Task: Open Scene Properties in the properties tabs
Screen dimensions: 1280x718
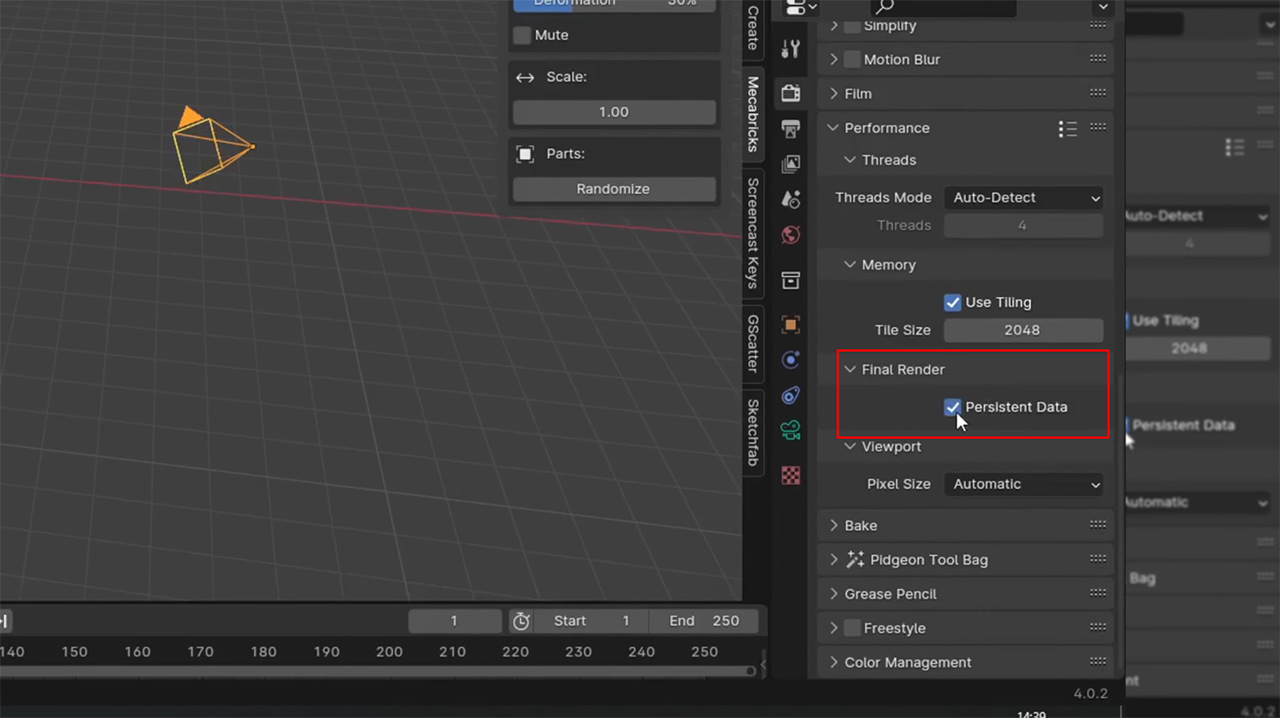Action: click(x=790, y=199)
